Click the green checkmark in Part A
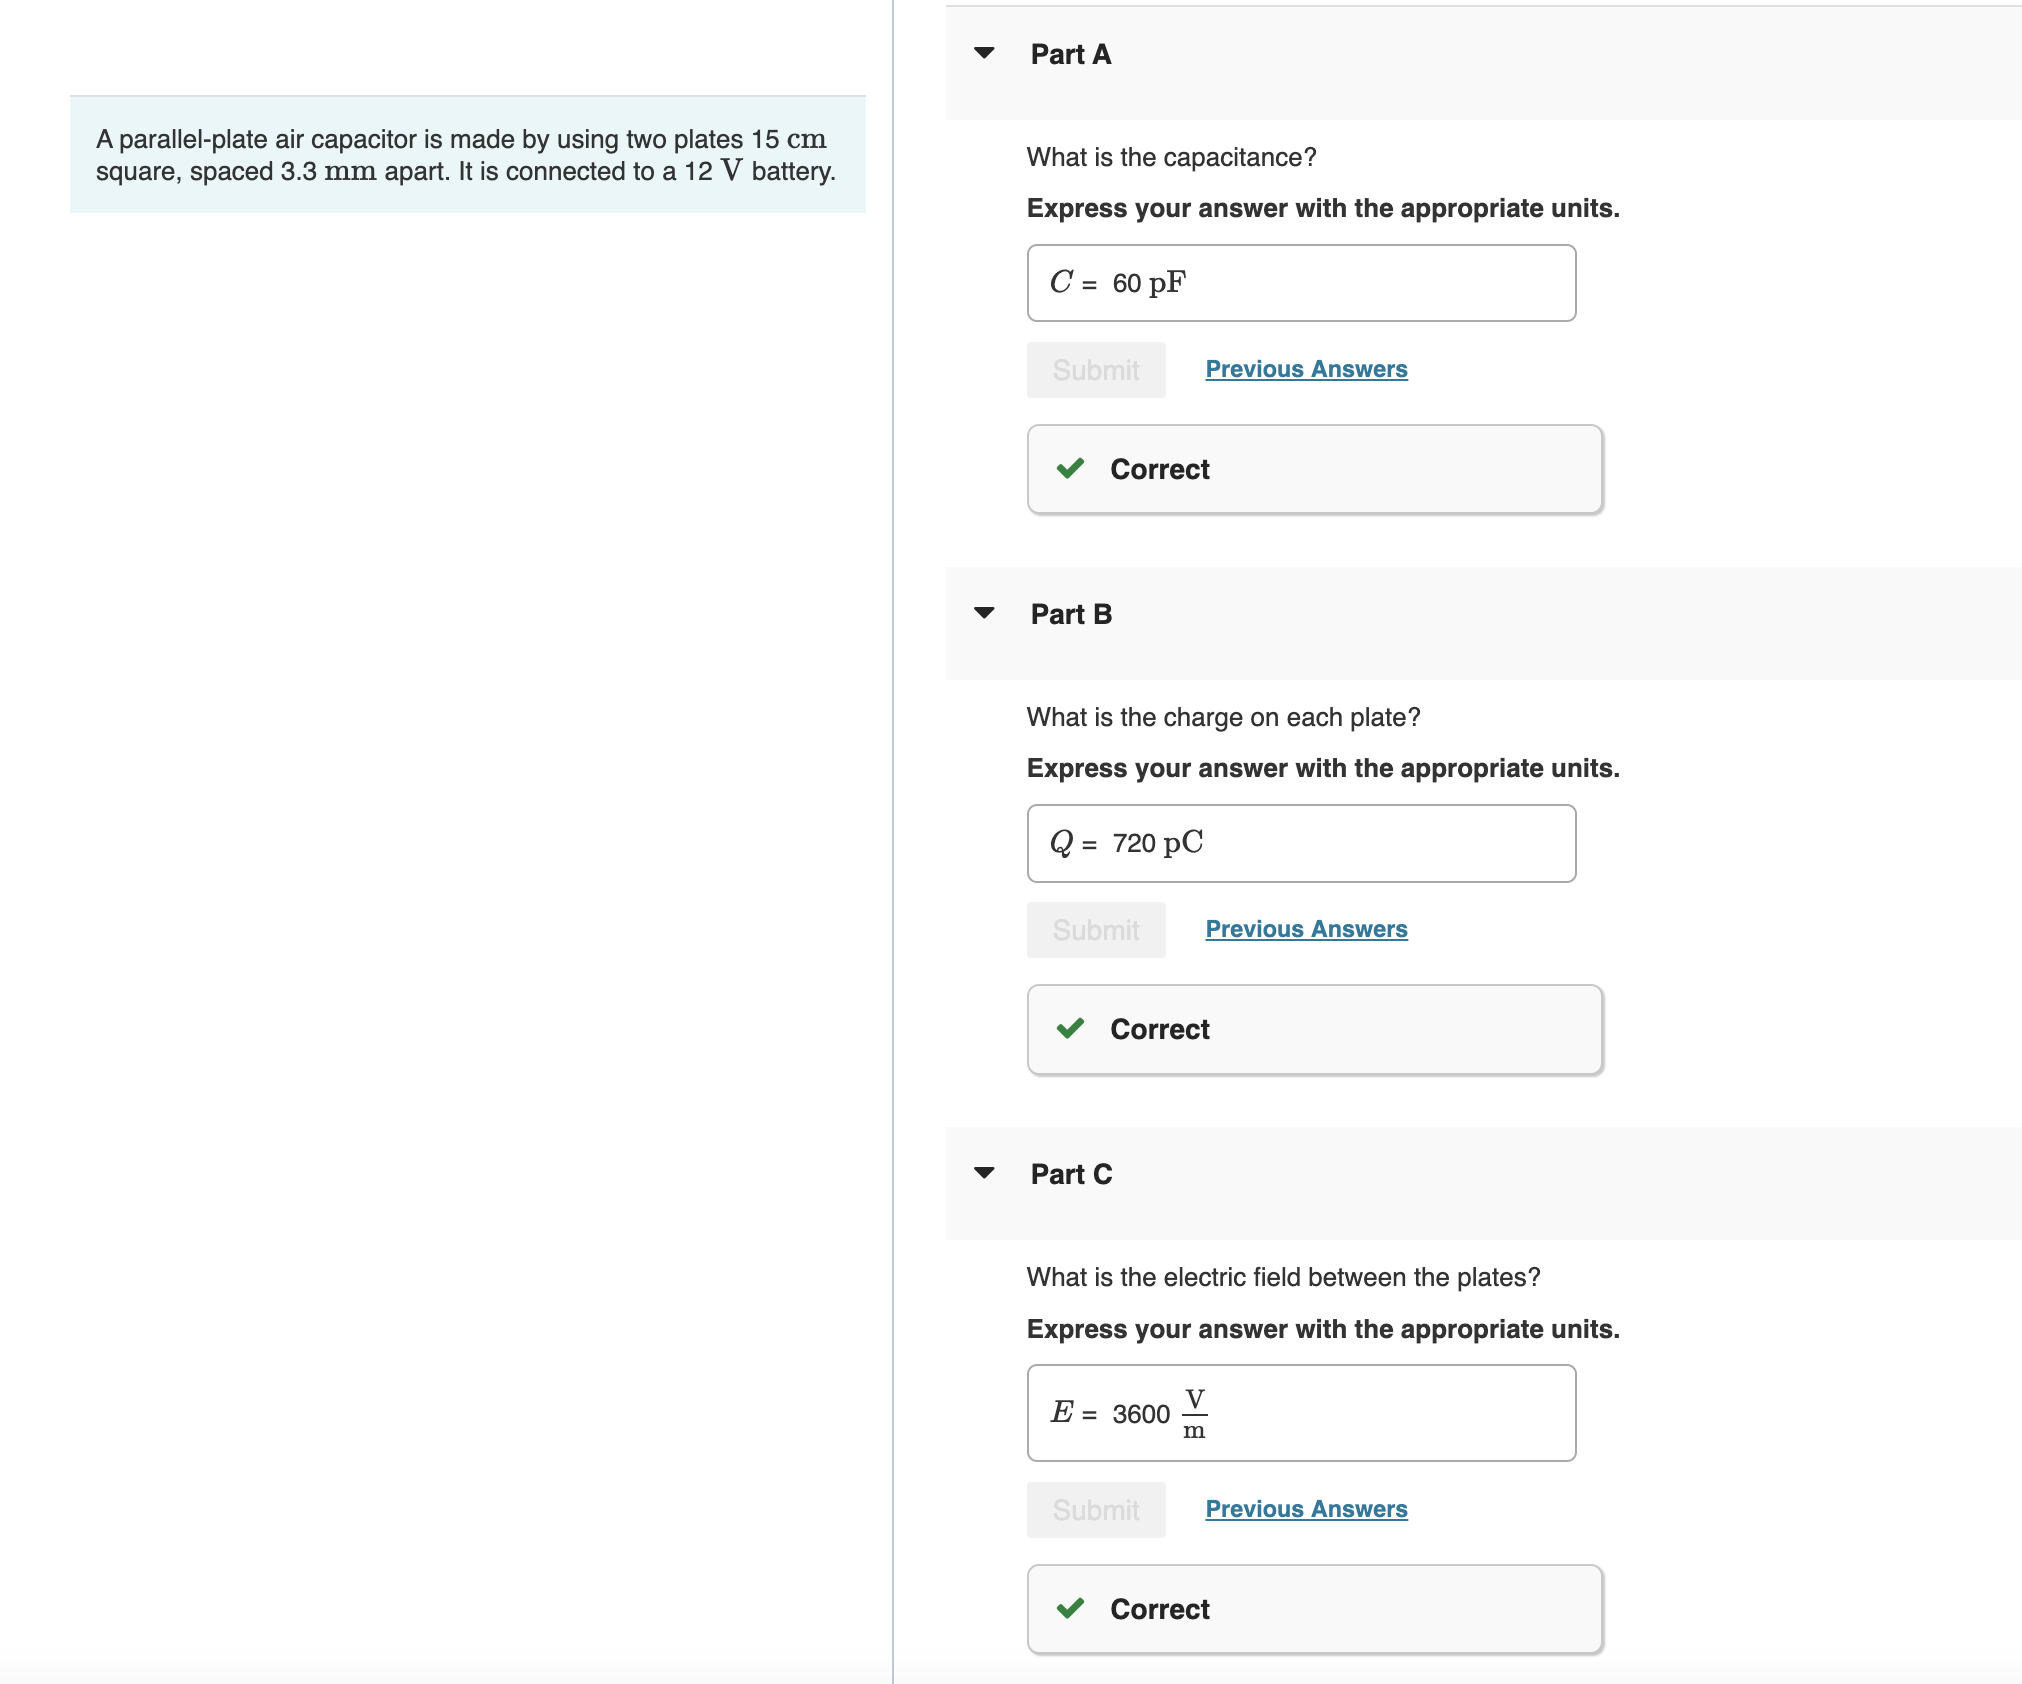Viewport: 2022px width, 1684px height. (1070, 468)
